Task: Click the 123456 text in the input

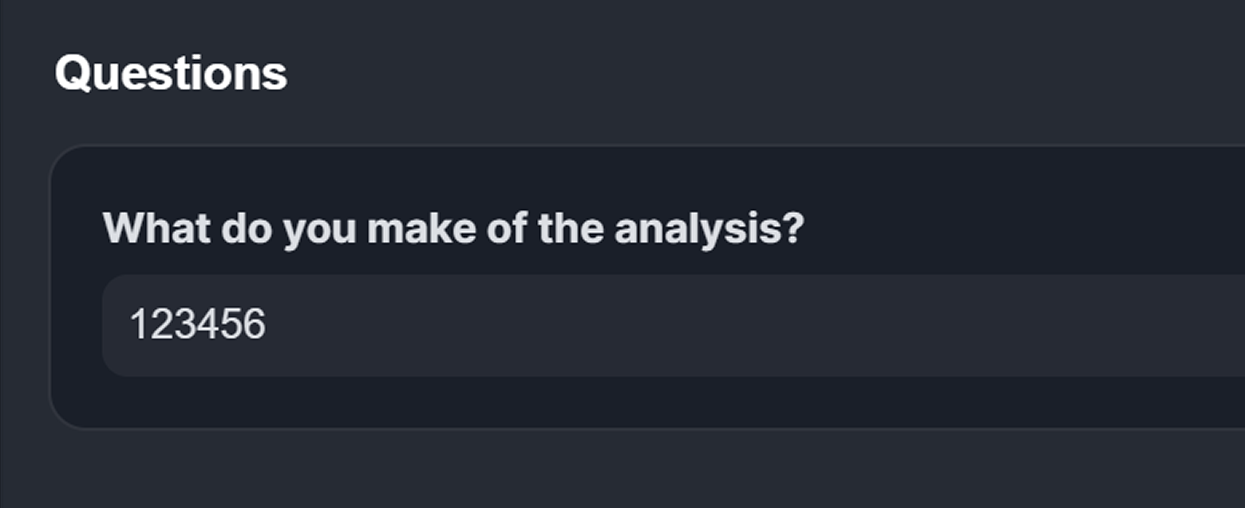Action: click(x=198, y=325)
